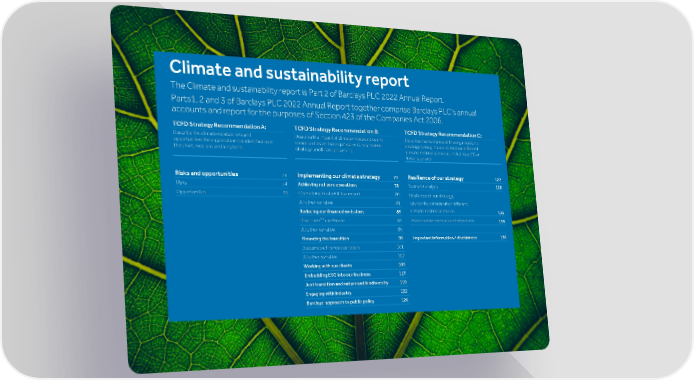Image resolution: width=694 pixels, height=380 pixels.
Task: Click the line mentioning Section 423 of Companies Act
Action: (306, 115)
